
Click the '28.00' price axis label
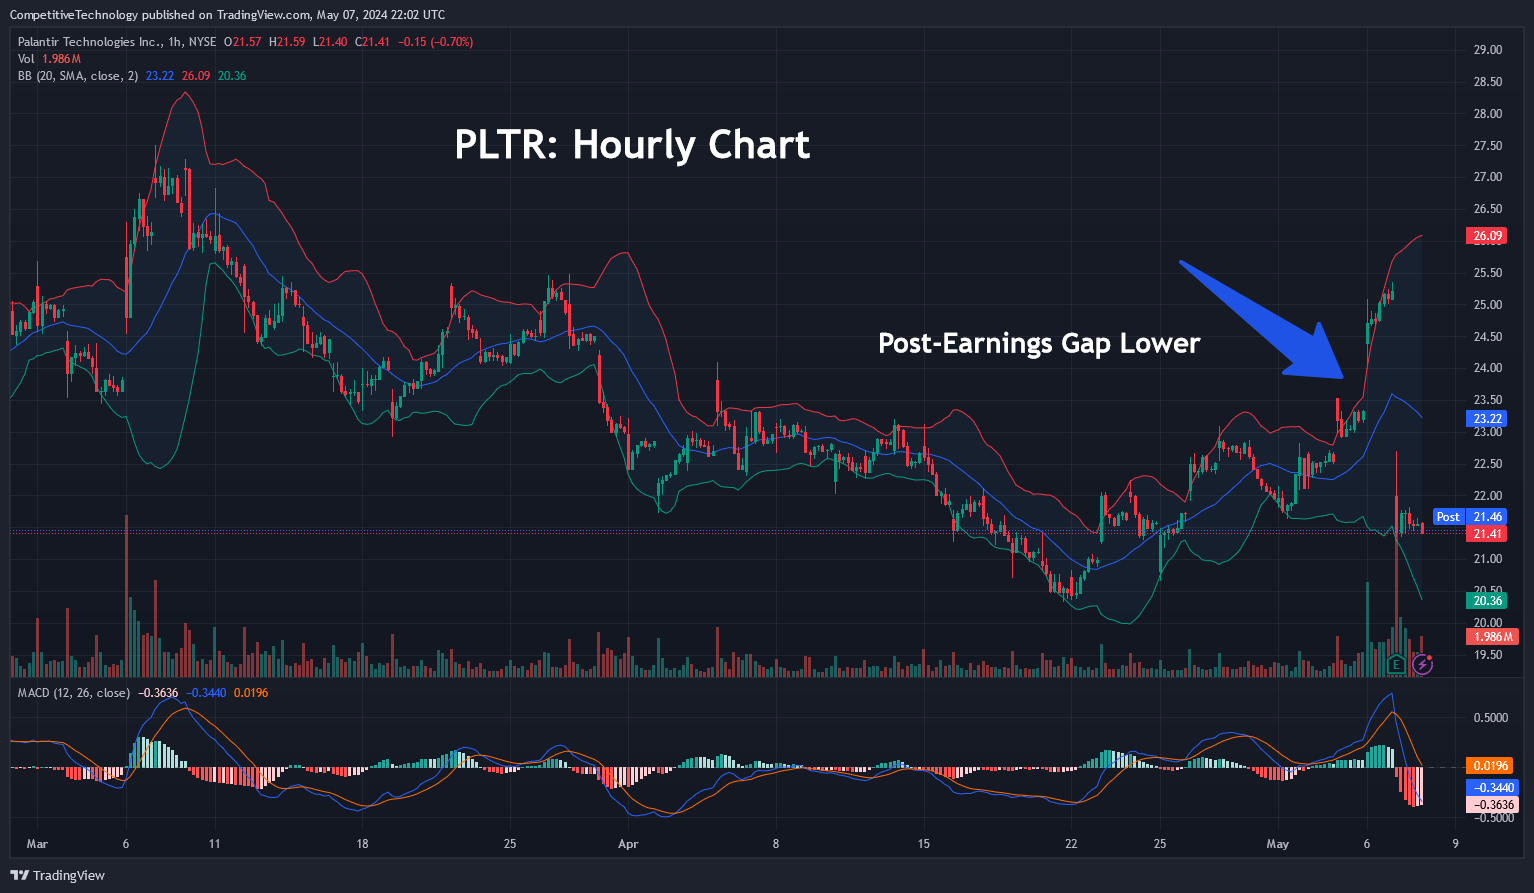1488,114
